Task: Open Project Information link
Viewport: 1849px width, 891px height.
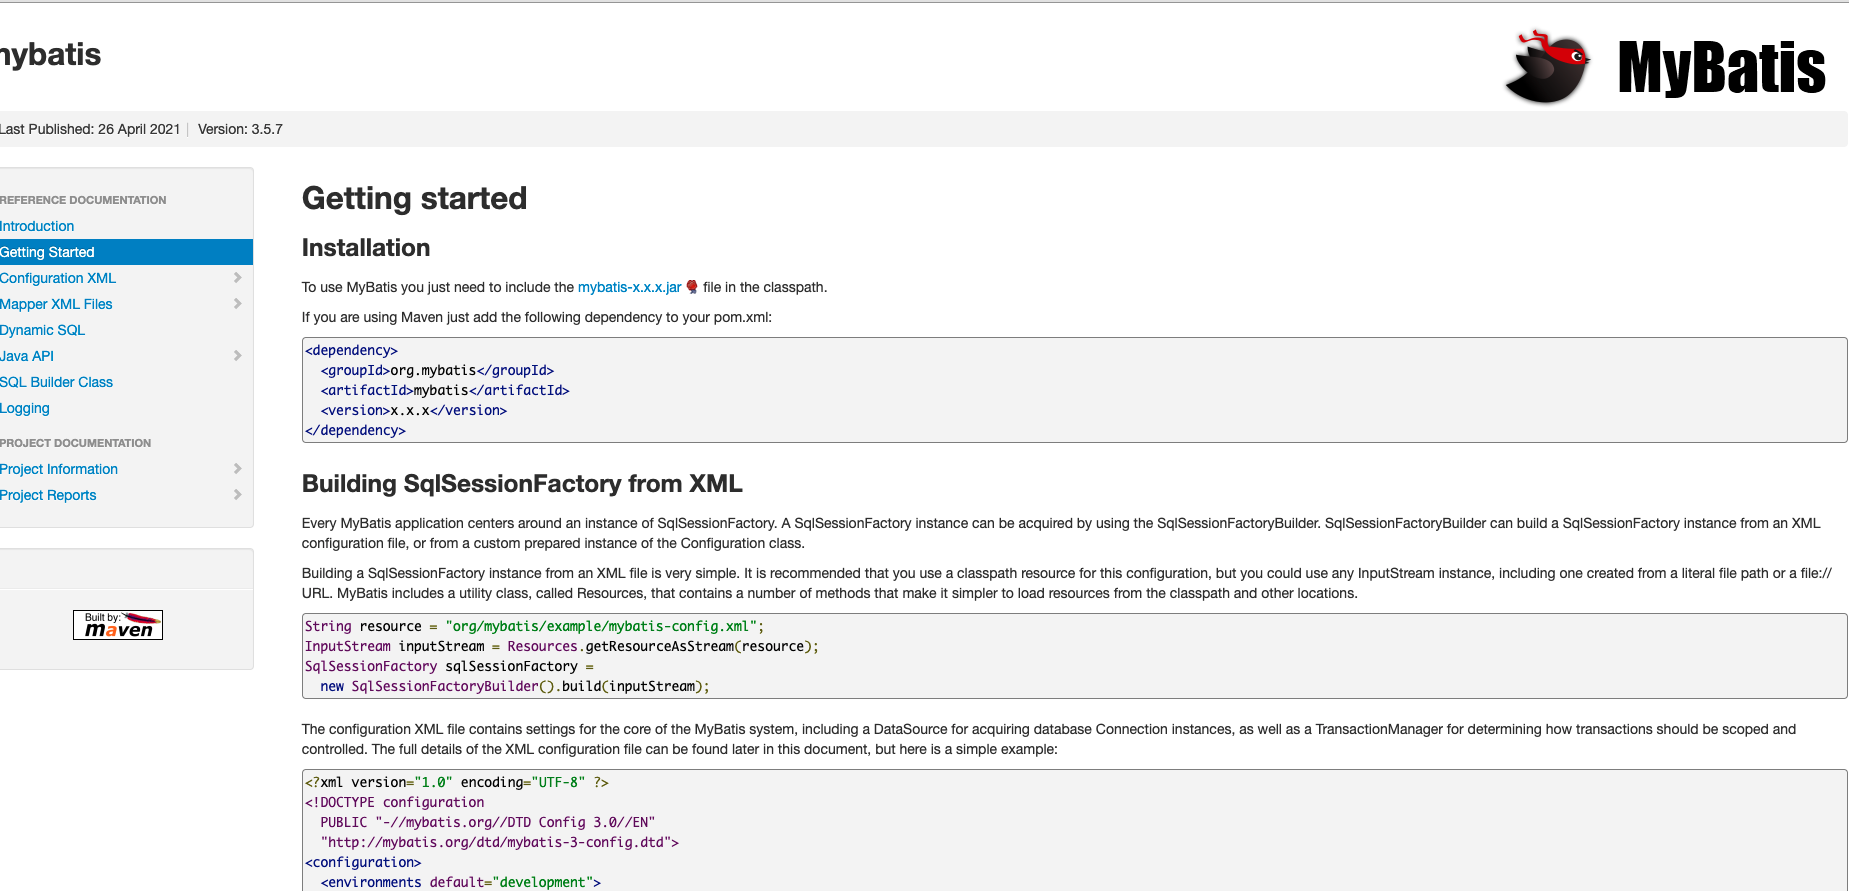Action: click(59, 469)
